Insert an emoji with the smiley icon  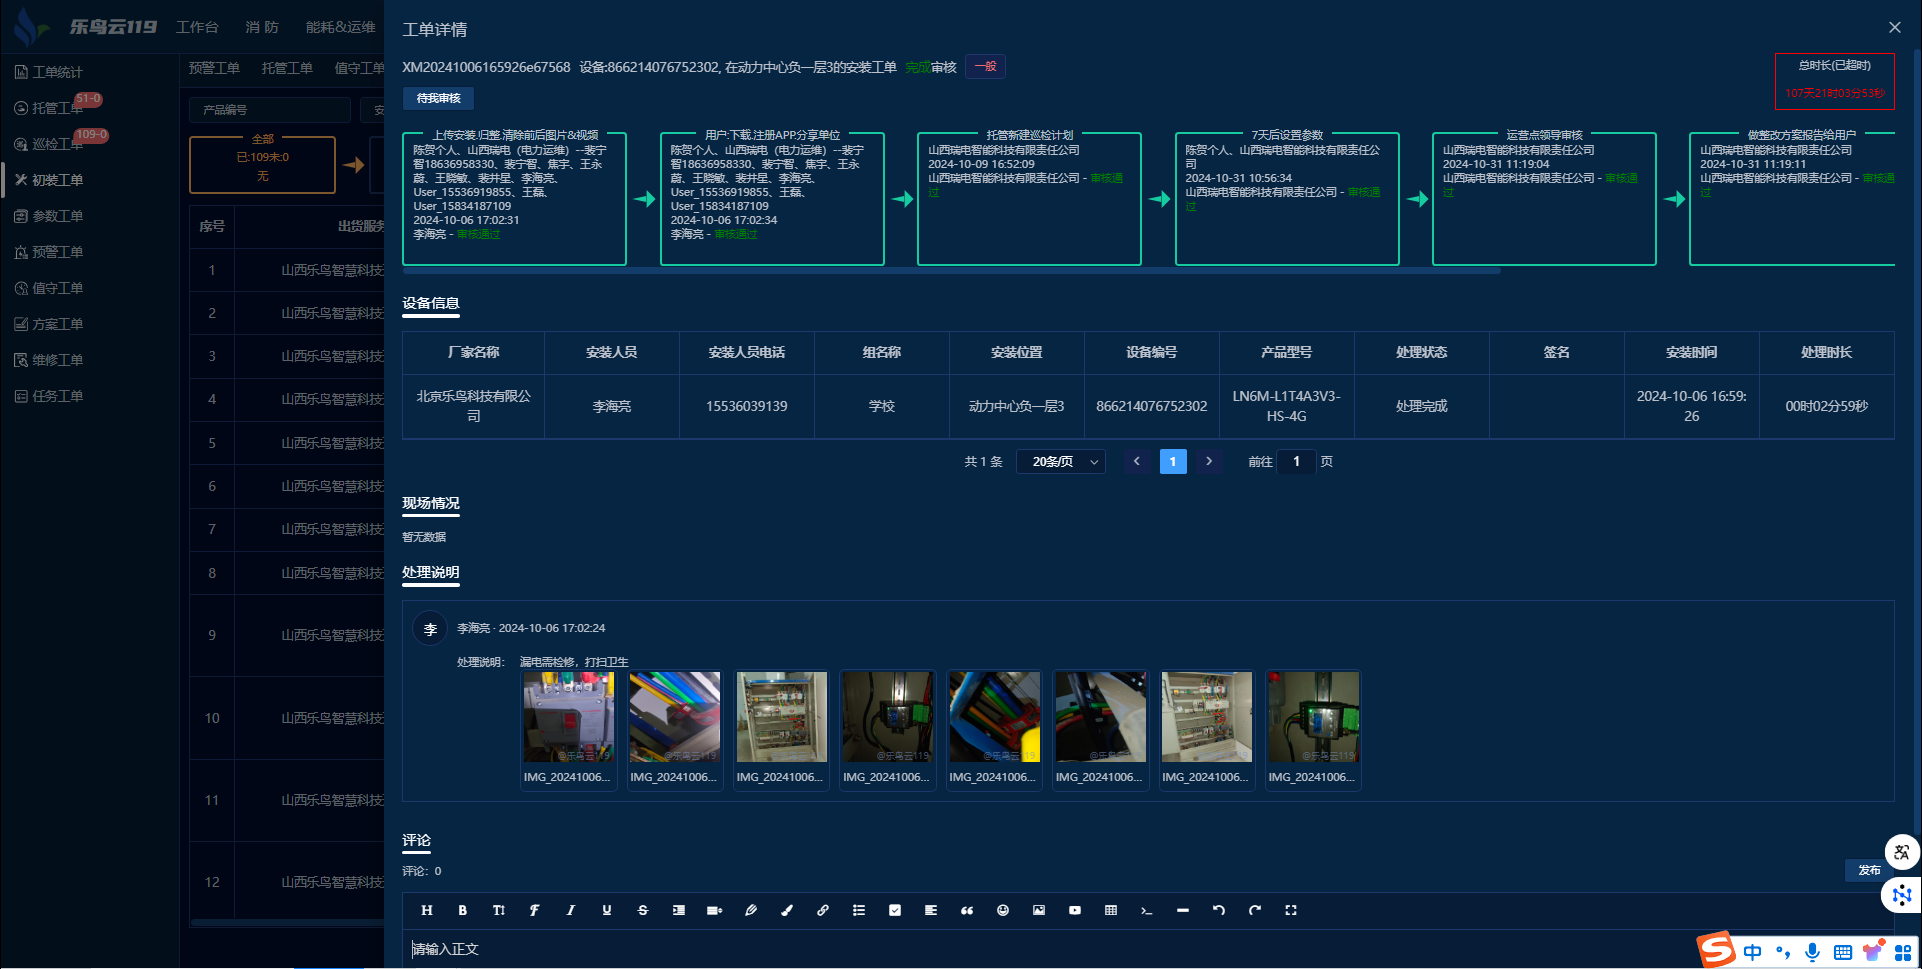click(x=1002, y=910)
